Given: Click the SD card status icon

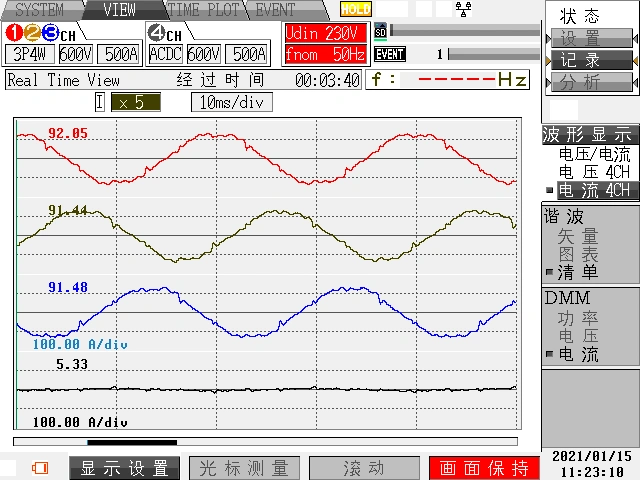Looking at the screenshot, I should 380,31.
